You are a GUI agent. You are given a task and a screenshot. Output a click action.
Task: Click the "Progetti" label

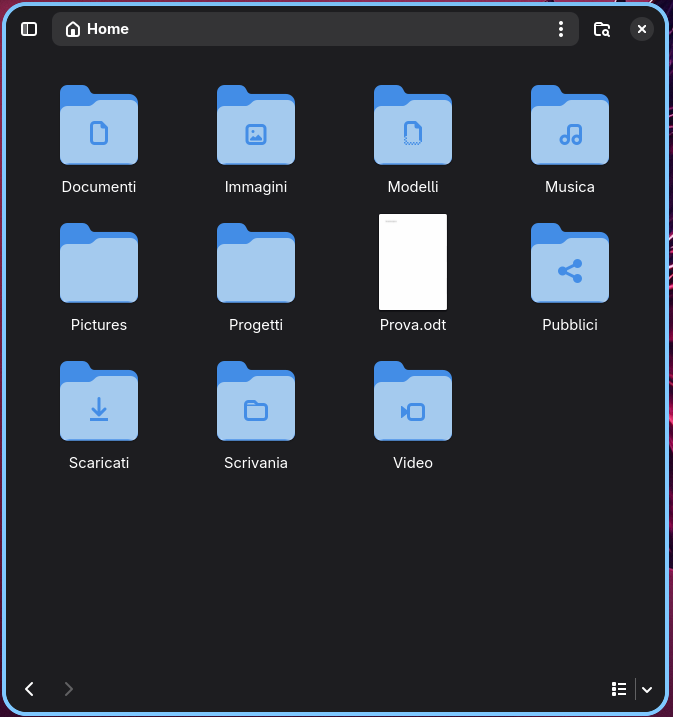click(x=256, y=325)
